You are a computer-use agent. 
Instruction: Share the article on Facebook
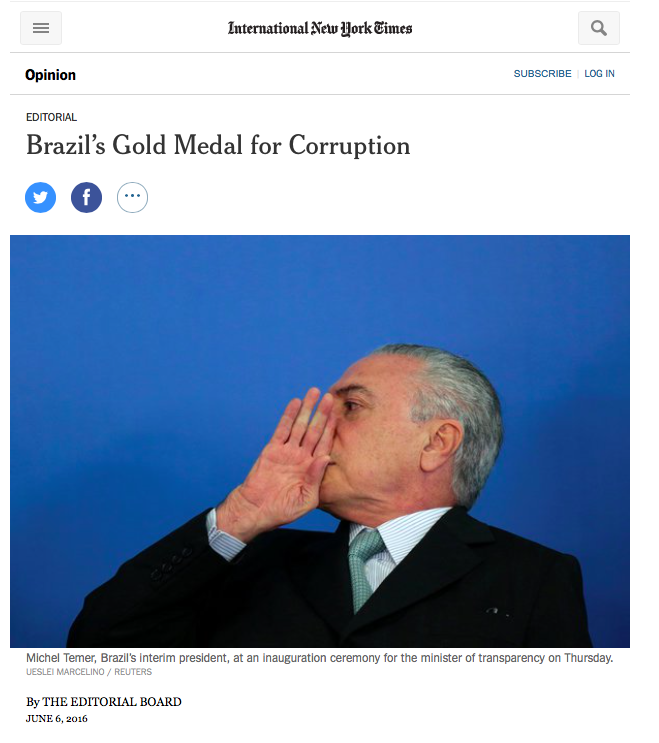pos(86,197)
